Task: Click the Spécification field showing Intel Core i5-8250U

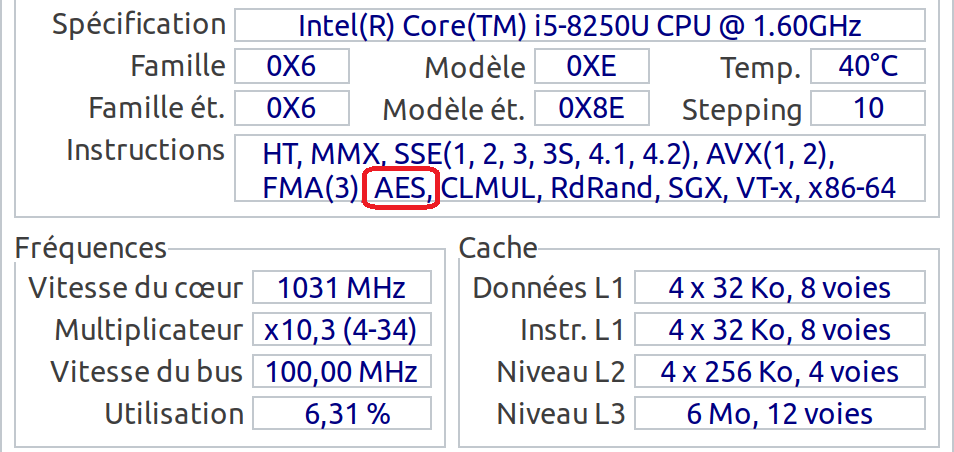Action: click(579, 26)
